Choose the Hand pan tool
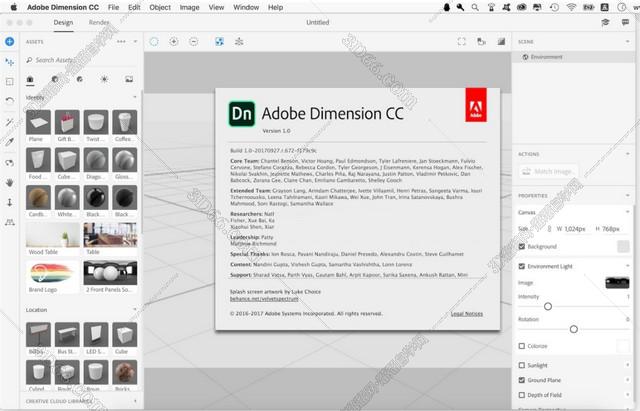 9,182
